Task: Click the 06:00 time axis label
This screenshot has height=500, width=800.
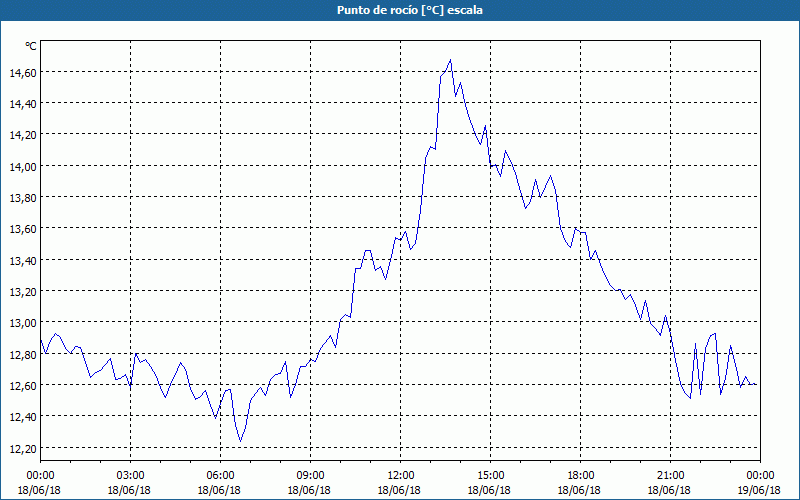Action: click(220, 476)
